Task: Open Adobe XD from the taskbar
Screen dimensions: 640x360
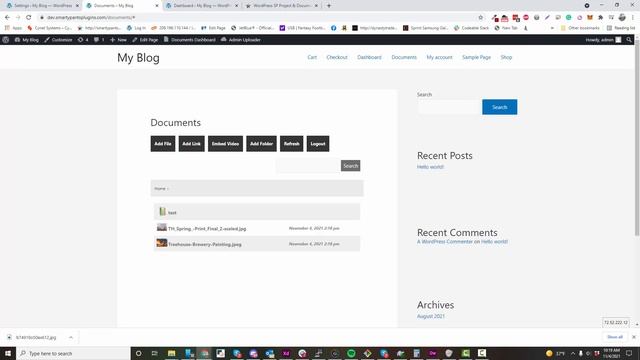Action: click(x=286, y=353)
